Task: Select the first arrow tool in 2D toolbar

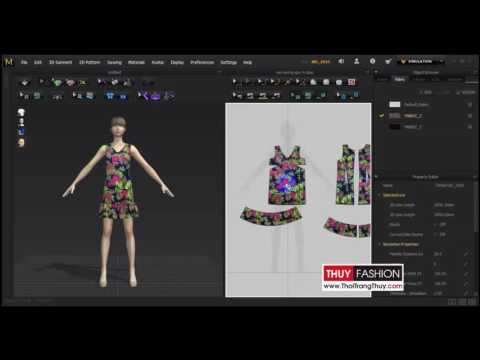Action: [x=235, y=82]
